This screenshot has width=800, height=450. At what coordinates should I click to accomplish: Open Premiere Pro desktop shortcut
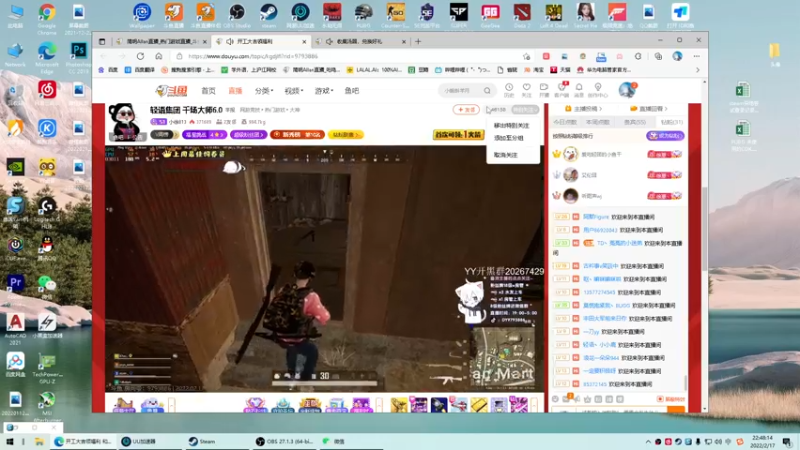[15, 286]
